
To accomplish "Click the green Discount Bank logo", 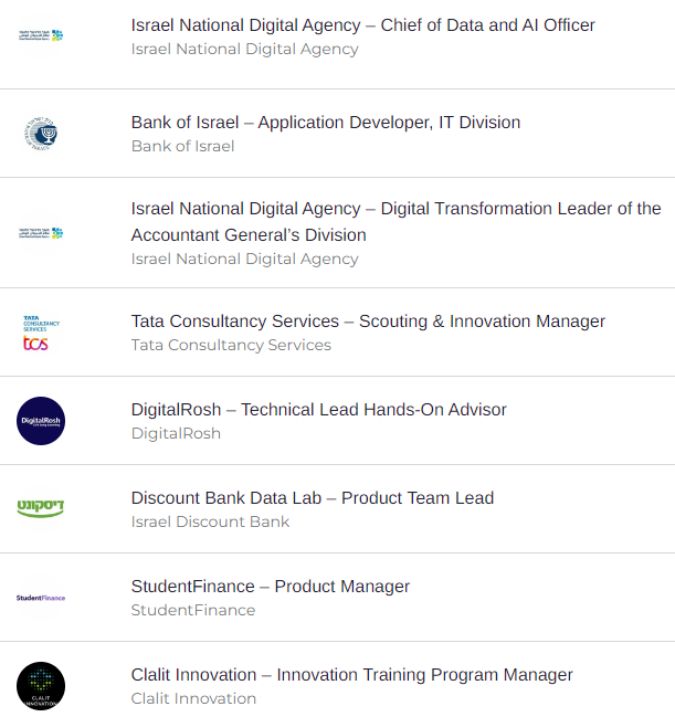I will (x=40, y=508).
